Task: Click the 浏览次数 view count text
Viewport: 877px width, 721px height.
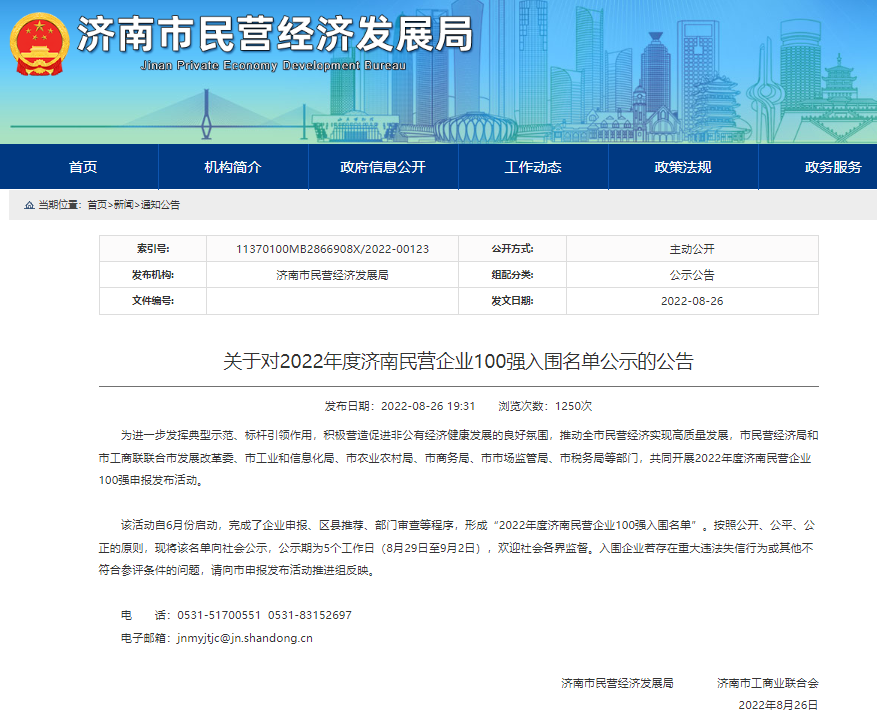Action: [x=560, y=406]
